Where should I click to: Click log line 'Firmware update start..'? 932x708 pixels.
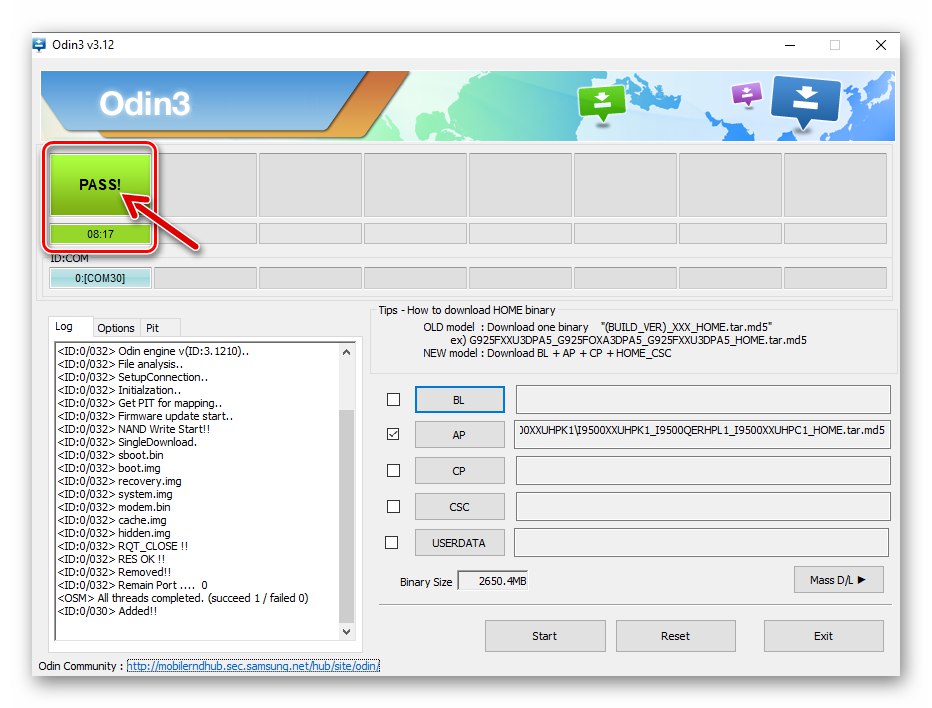pyautogui.click(x=146, y=416)
